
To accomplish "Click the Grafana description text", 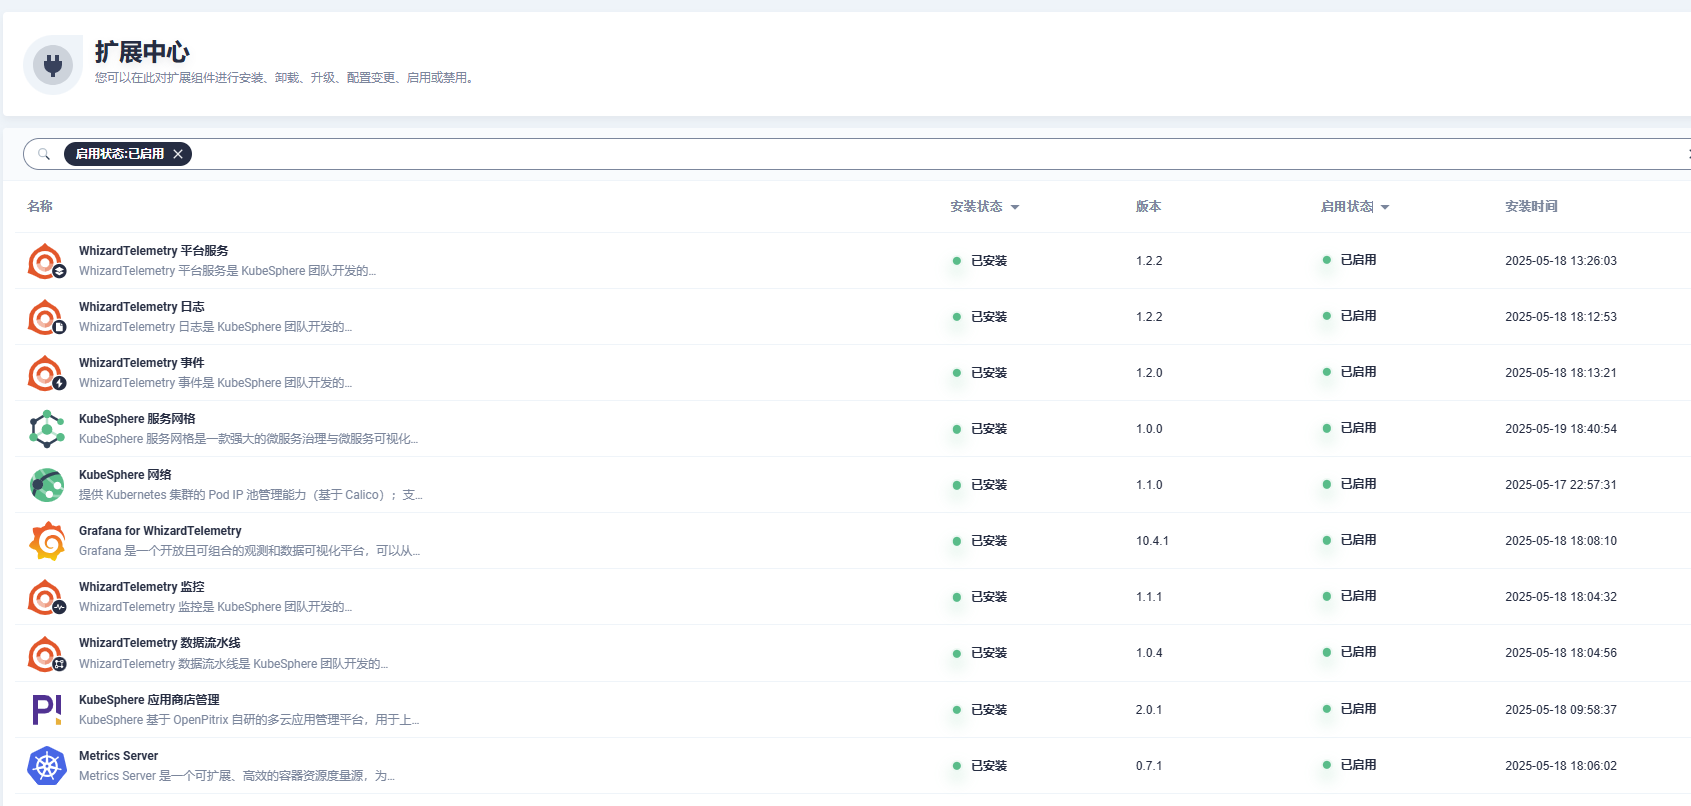I will pyautogui.click(x=249, y=551).
